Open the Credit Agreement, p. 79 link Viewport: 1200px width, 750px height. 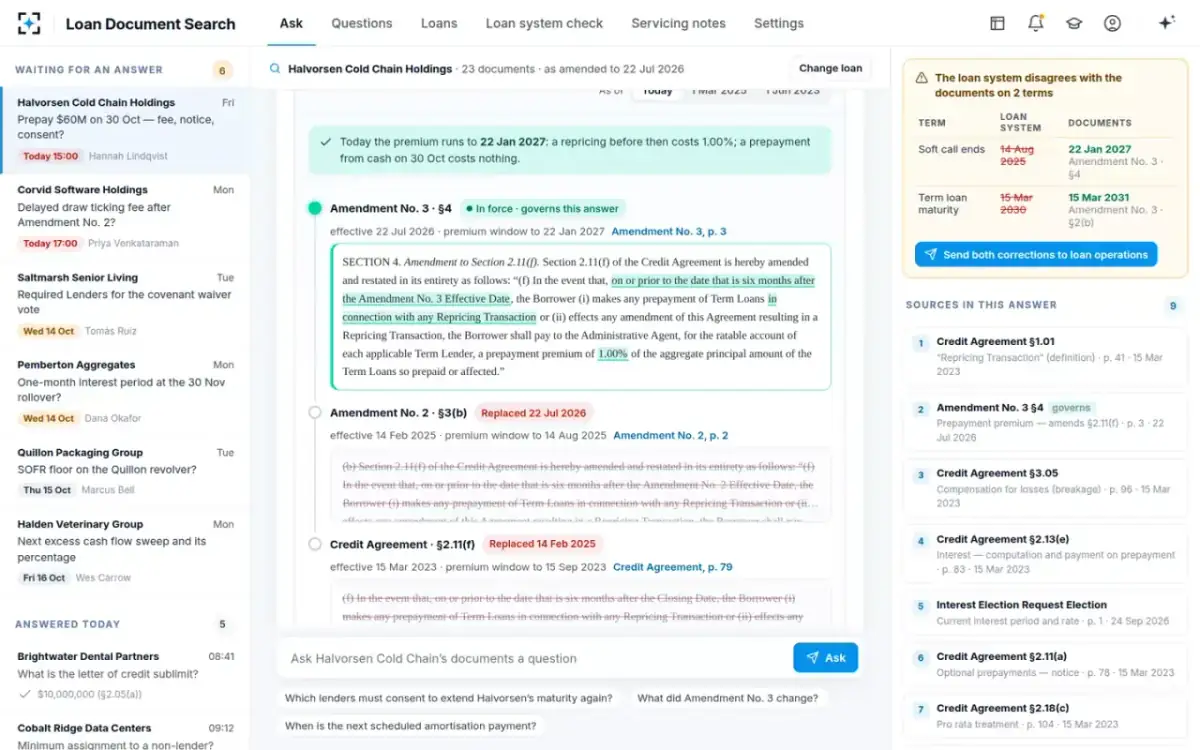pyautogui.click(x=673, y=567)
